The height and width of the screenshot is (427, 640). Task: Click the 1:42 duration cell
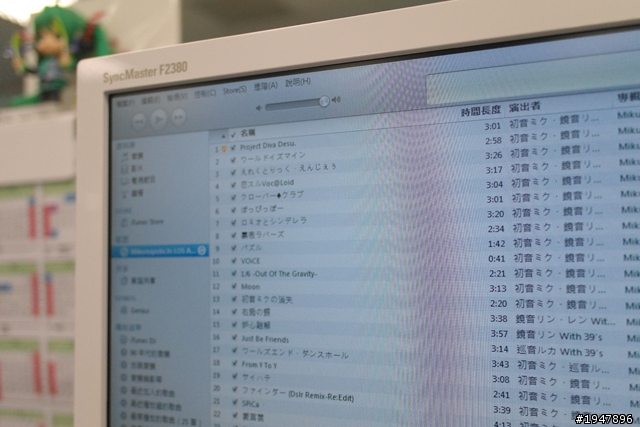tap(496, 244)
